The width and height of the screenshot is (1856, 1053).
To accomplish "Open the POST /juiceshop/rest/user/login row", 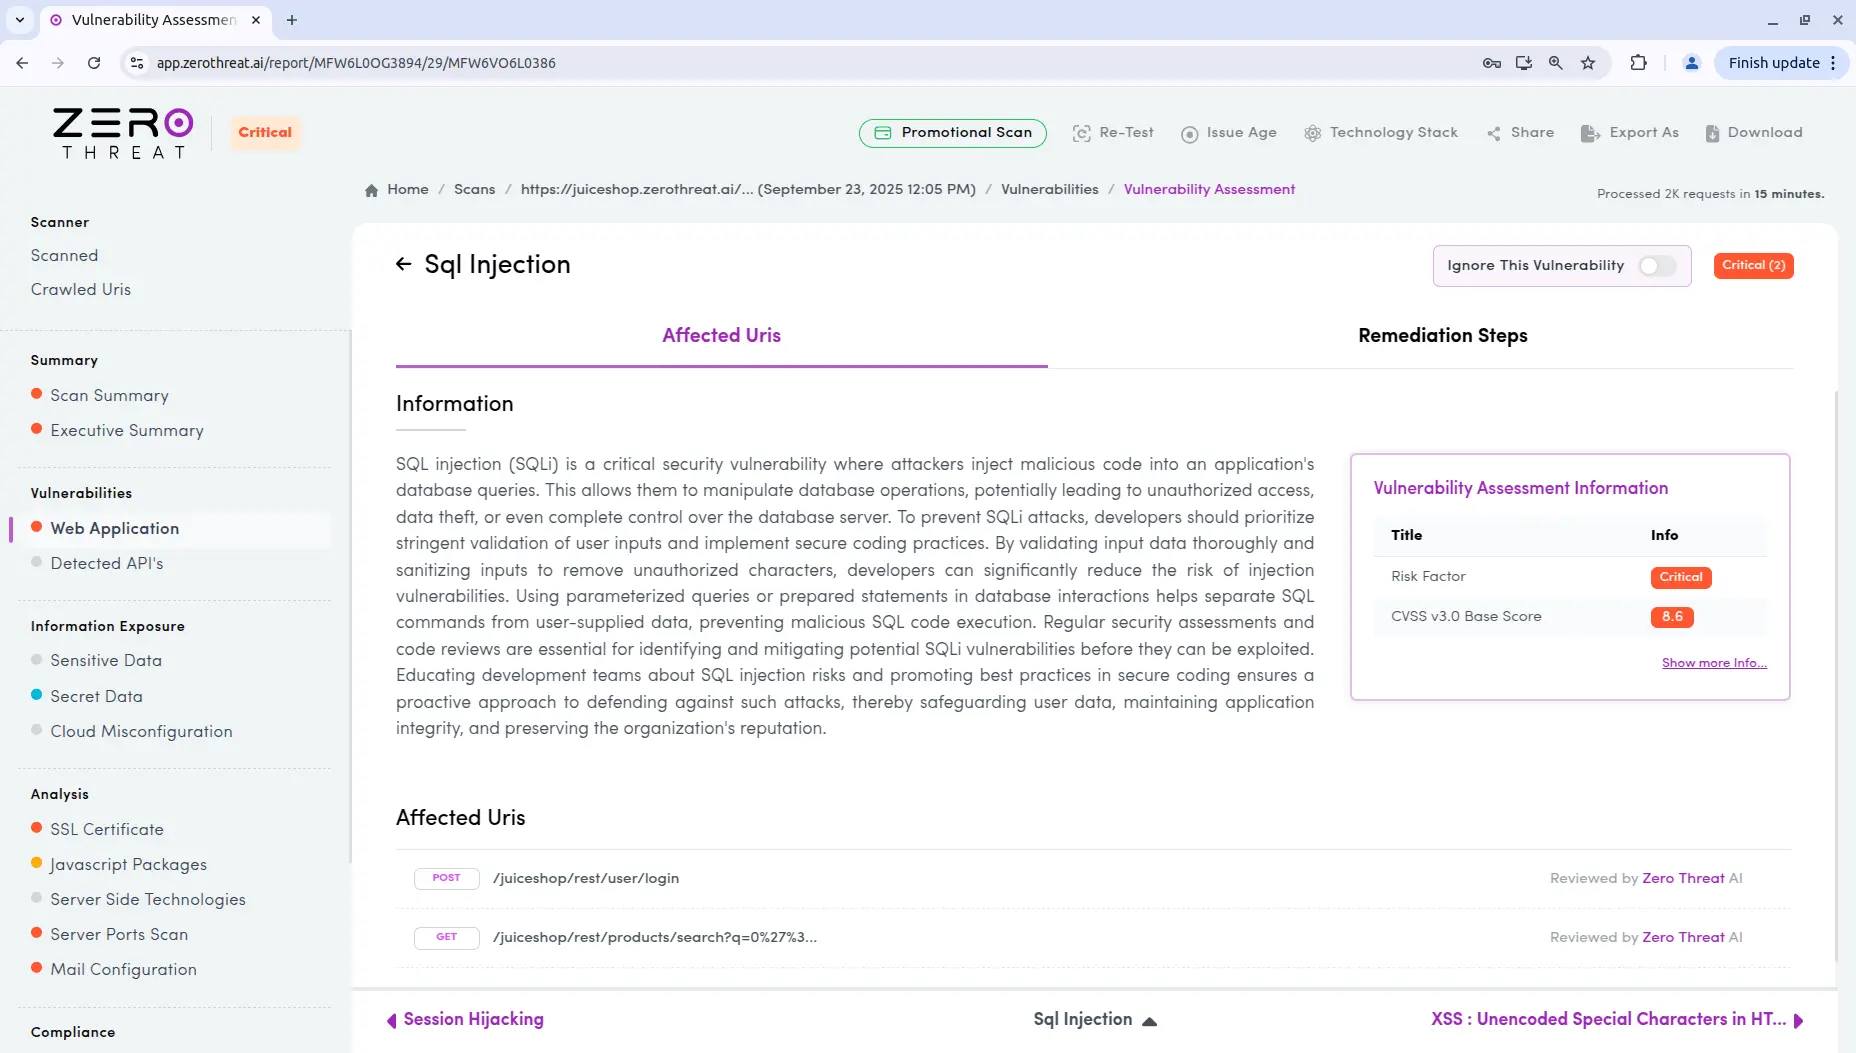I will [1093, 879].
